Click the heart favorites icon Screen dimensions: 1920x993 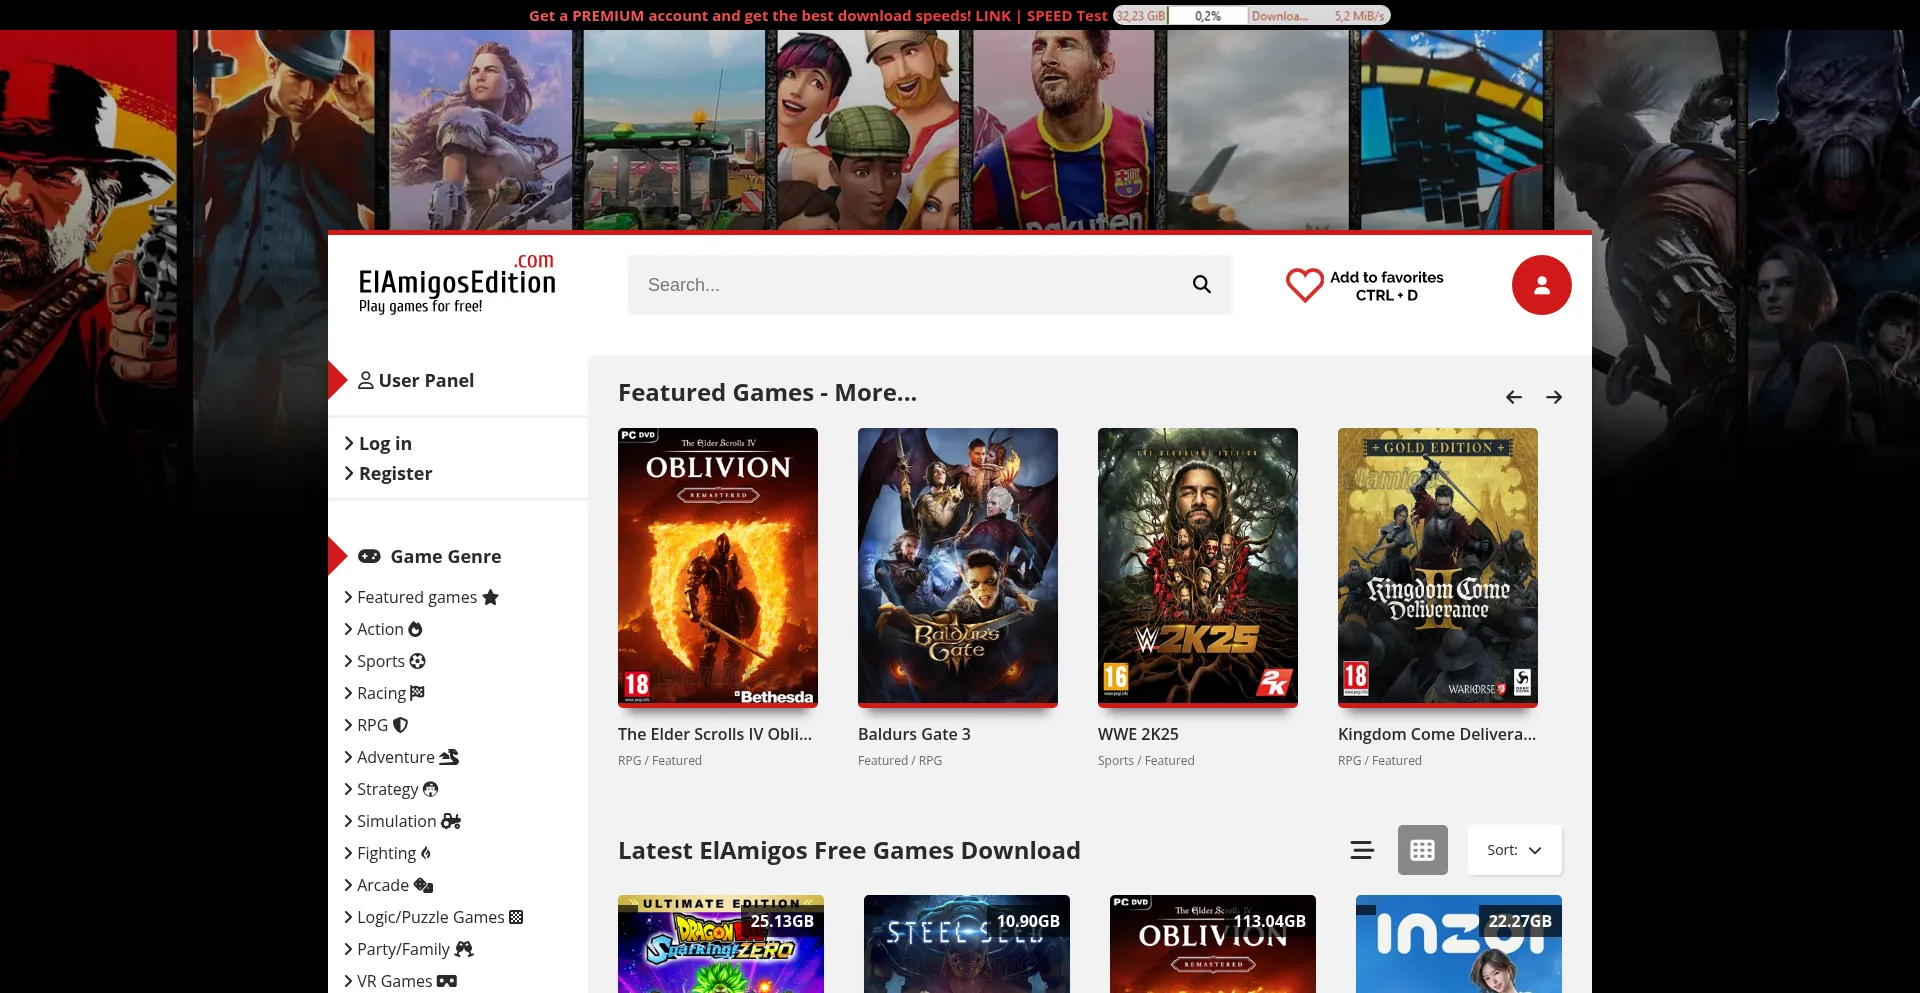pos(1304,285)
